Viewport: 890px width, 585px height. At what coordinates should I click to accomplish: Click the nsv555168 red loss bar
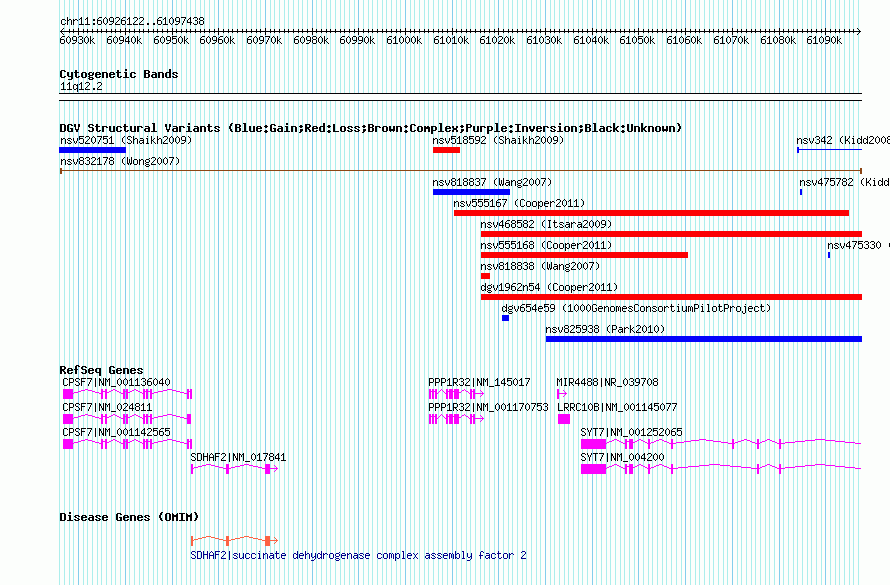(584, 255)
